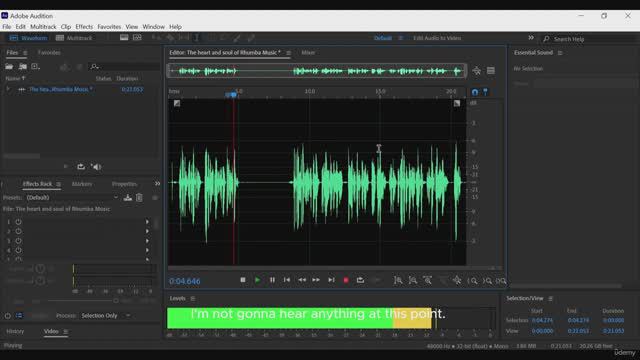Open file folder icon in Files panel
640x360 pixels.
(x=9, y=67)
